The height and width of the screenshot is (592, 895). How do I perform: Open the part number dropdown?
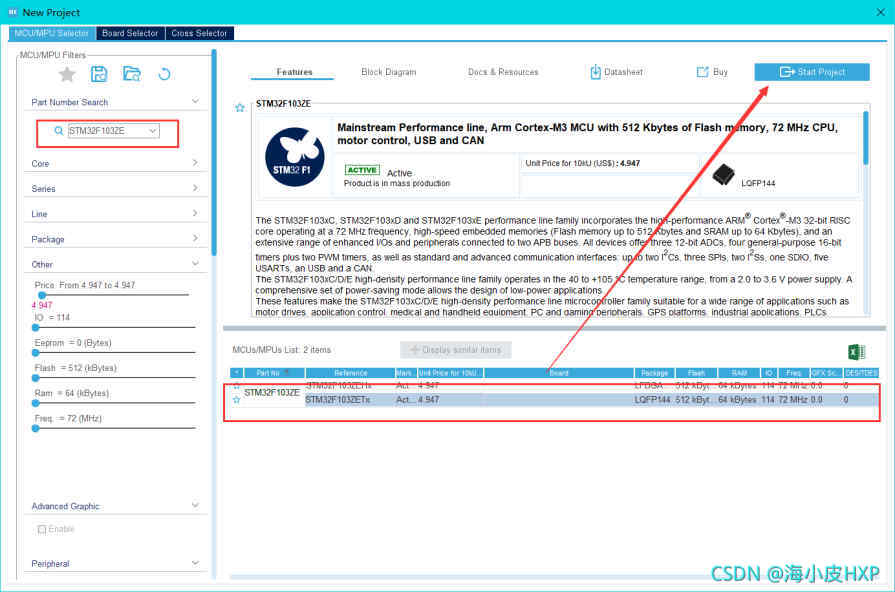point(152,131)
